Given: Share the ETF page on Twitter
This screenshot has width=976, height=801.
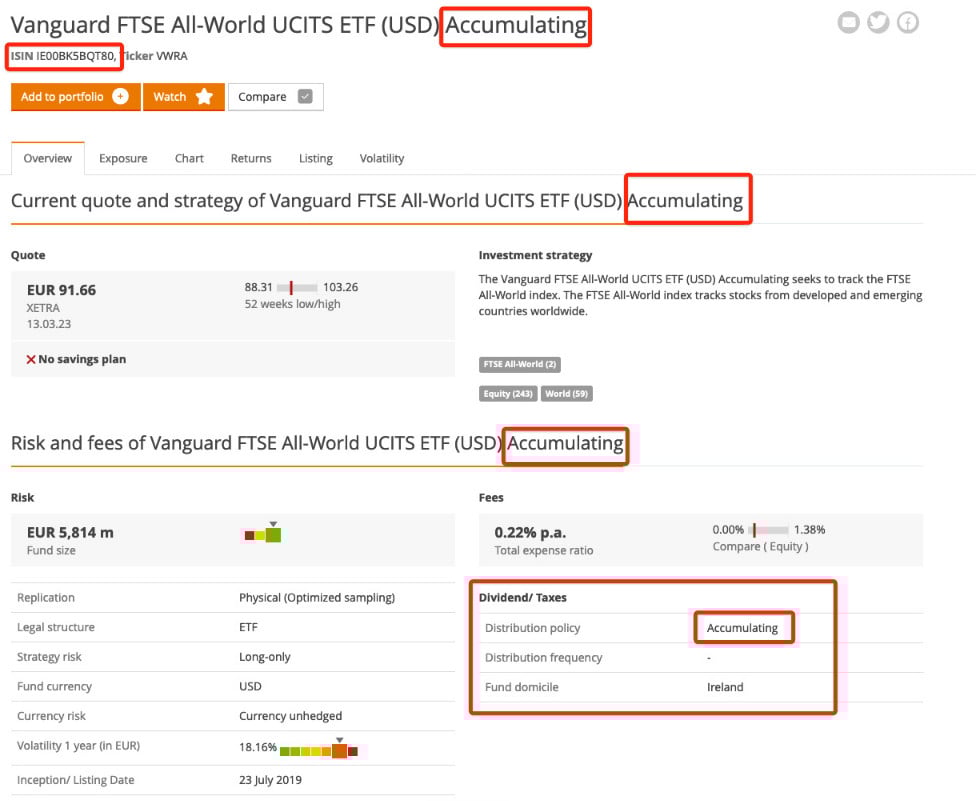Looking at the screenshot, I should [x=878, y=22].
